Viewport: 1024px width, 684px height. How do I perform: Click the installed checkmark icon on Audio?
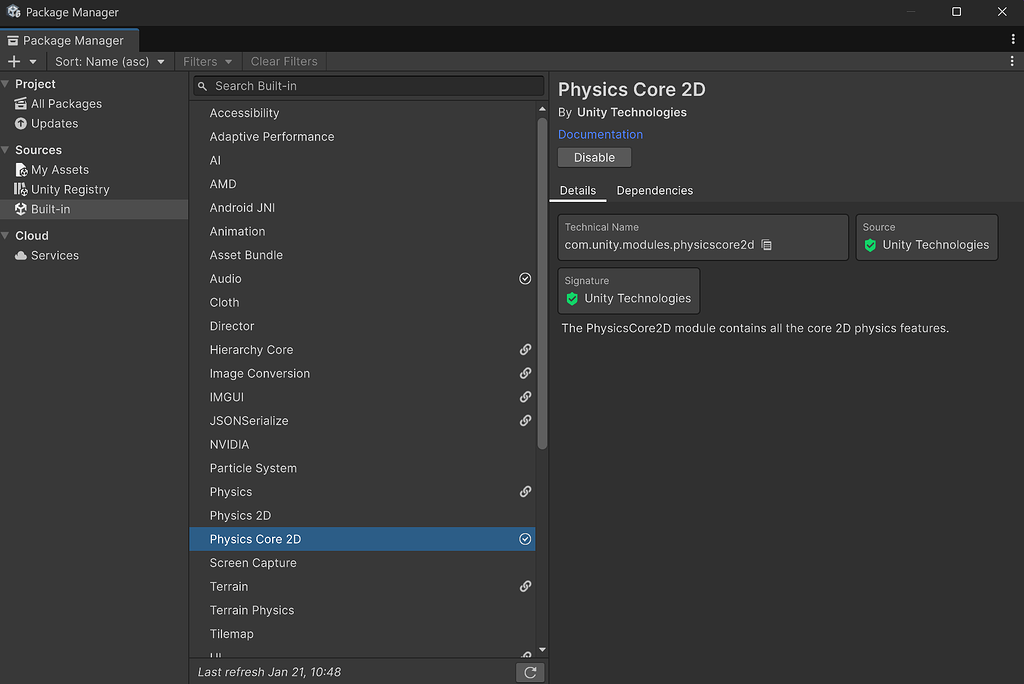click(525, 279)
